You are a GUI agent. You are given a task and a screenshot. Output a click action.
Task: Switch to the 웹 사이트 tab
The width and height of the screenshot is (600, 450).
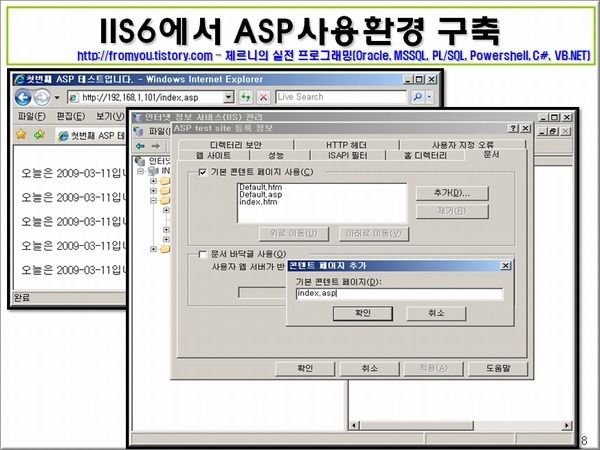[x=214, y=155]
